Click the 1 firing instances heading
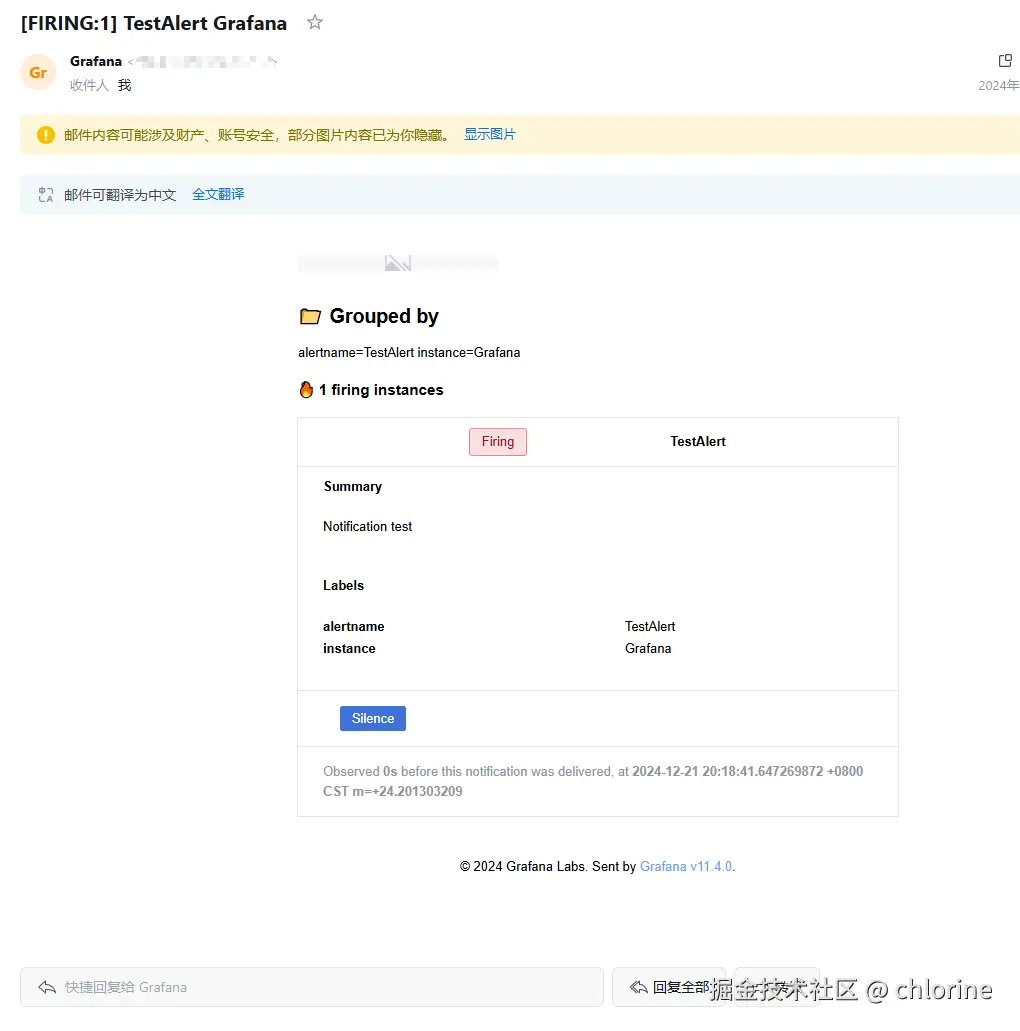Screen dimensions: 1020x1031 [x=381, y=390]
